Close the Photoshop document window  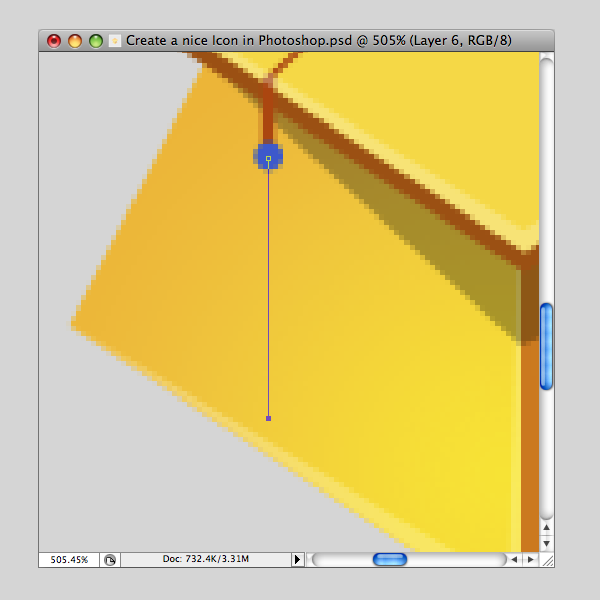(x=54, y=41)
